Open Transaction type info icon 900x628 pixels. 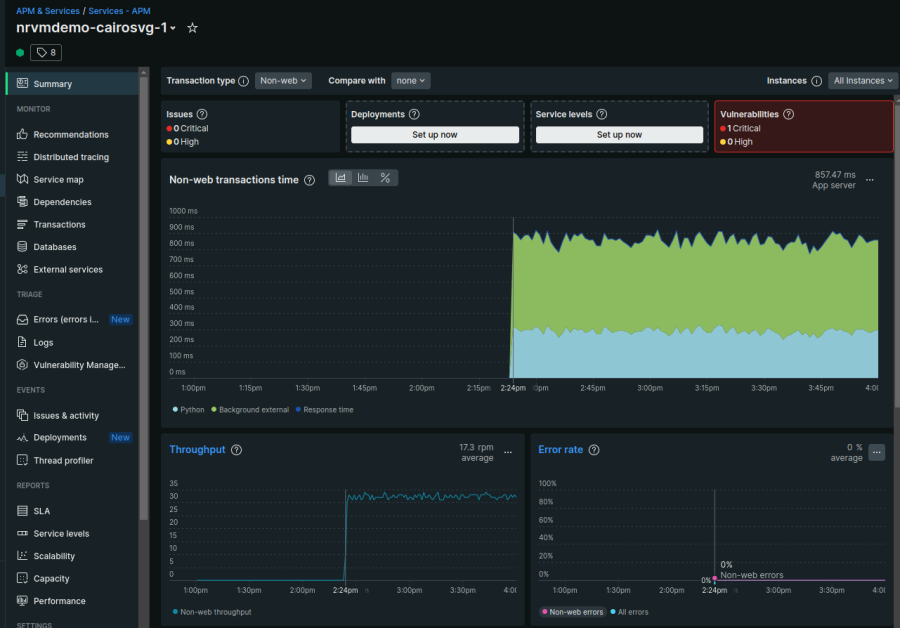243,81
